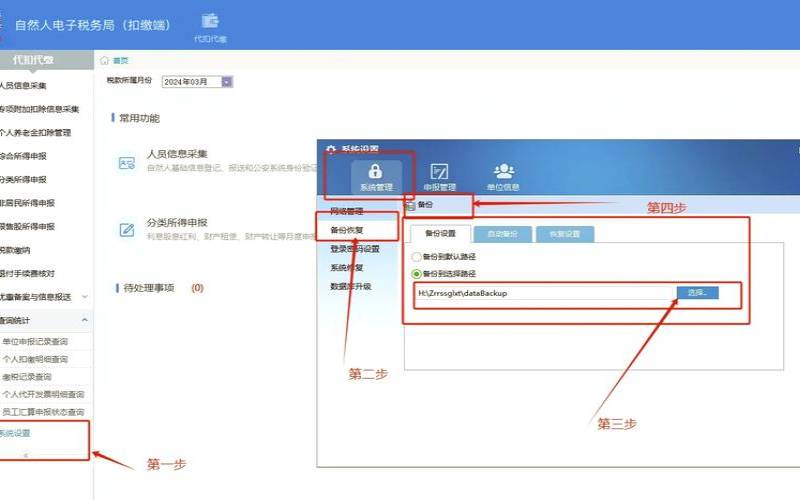Open 单位申报记录查询 in sidebar
Image resolution: width=800 pixels, height=500 pixels.
click(42, 342)
